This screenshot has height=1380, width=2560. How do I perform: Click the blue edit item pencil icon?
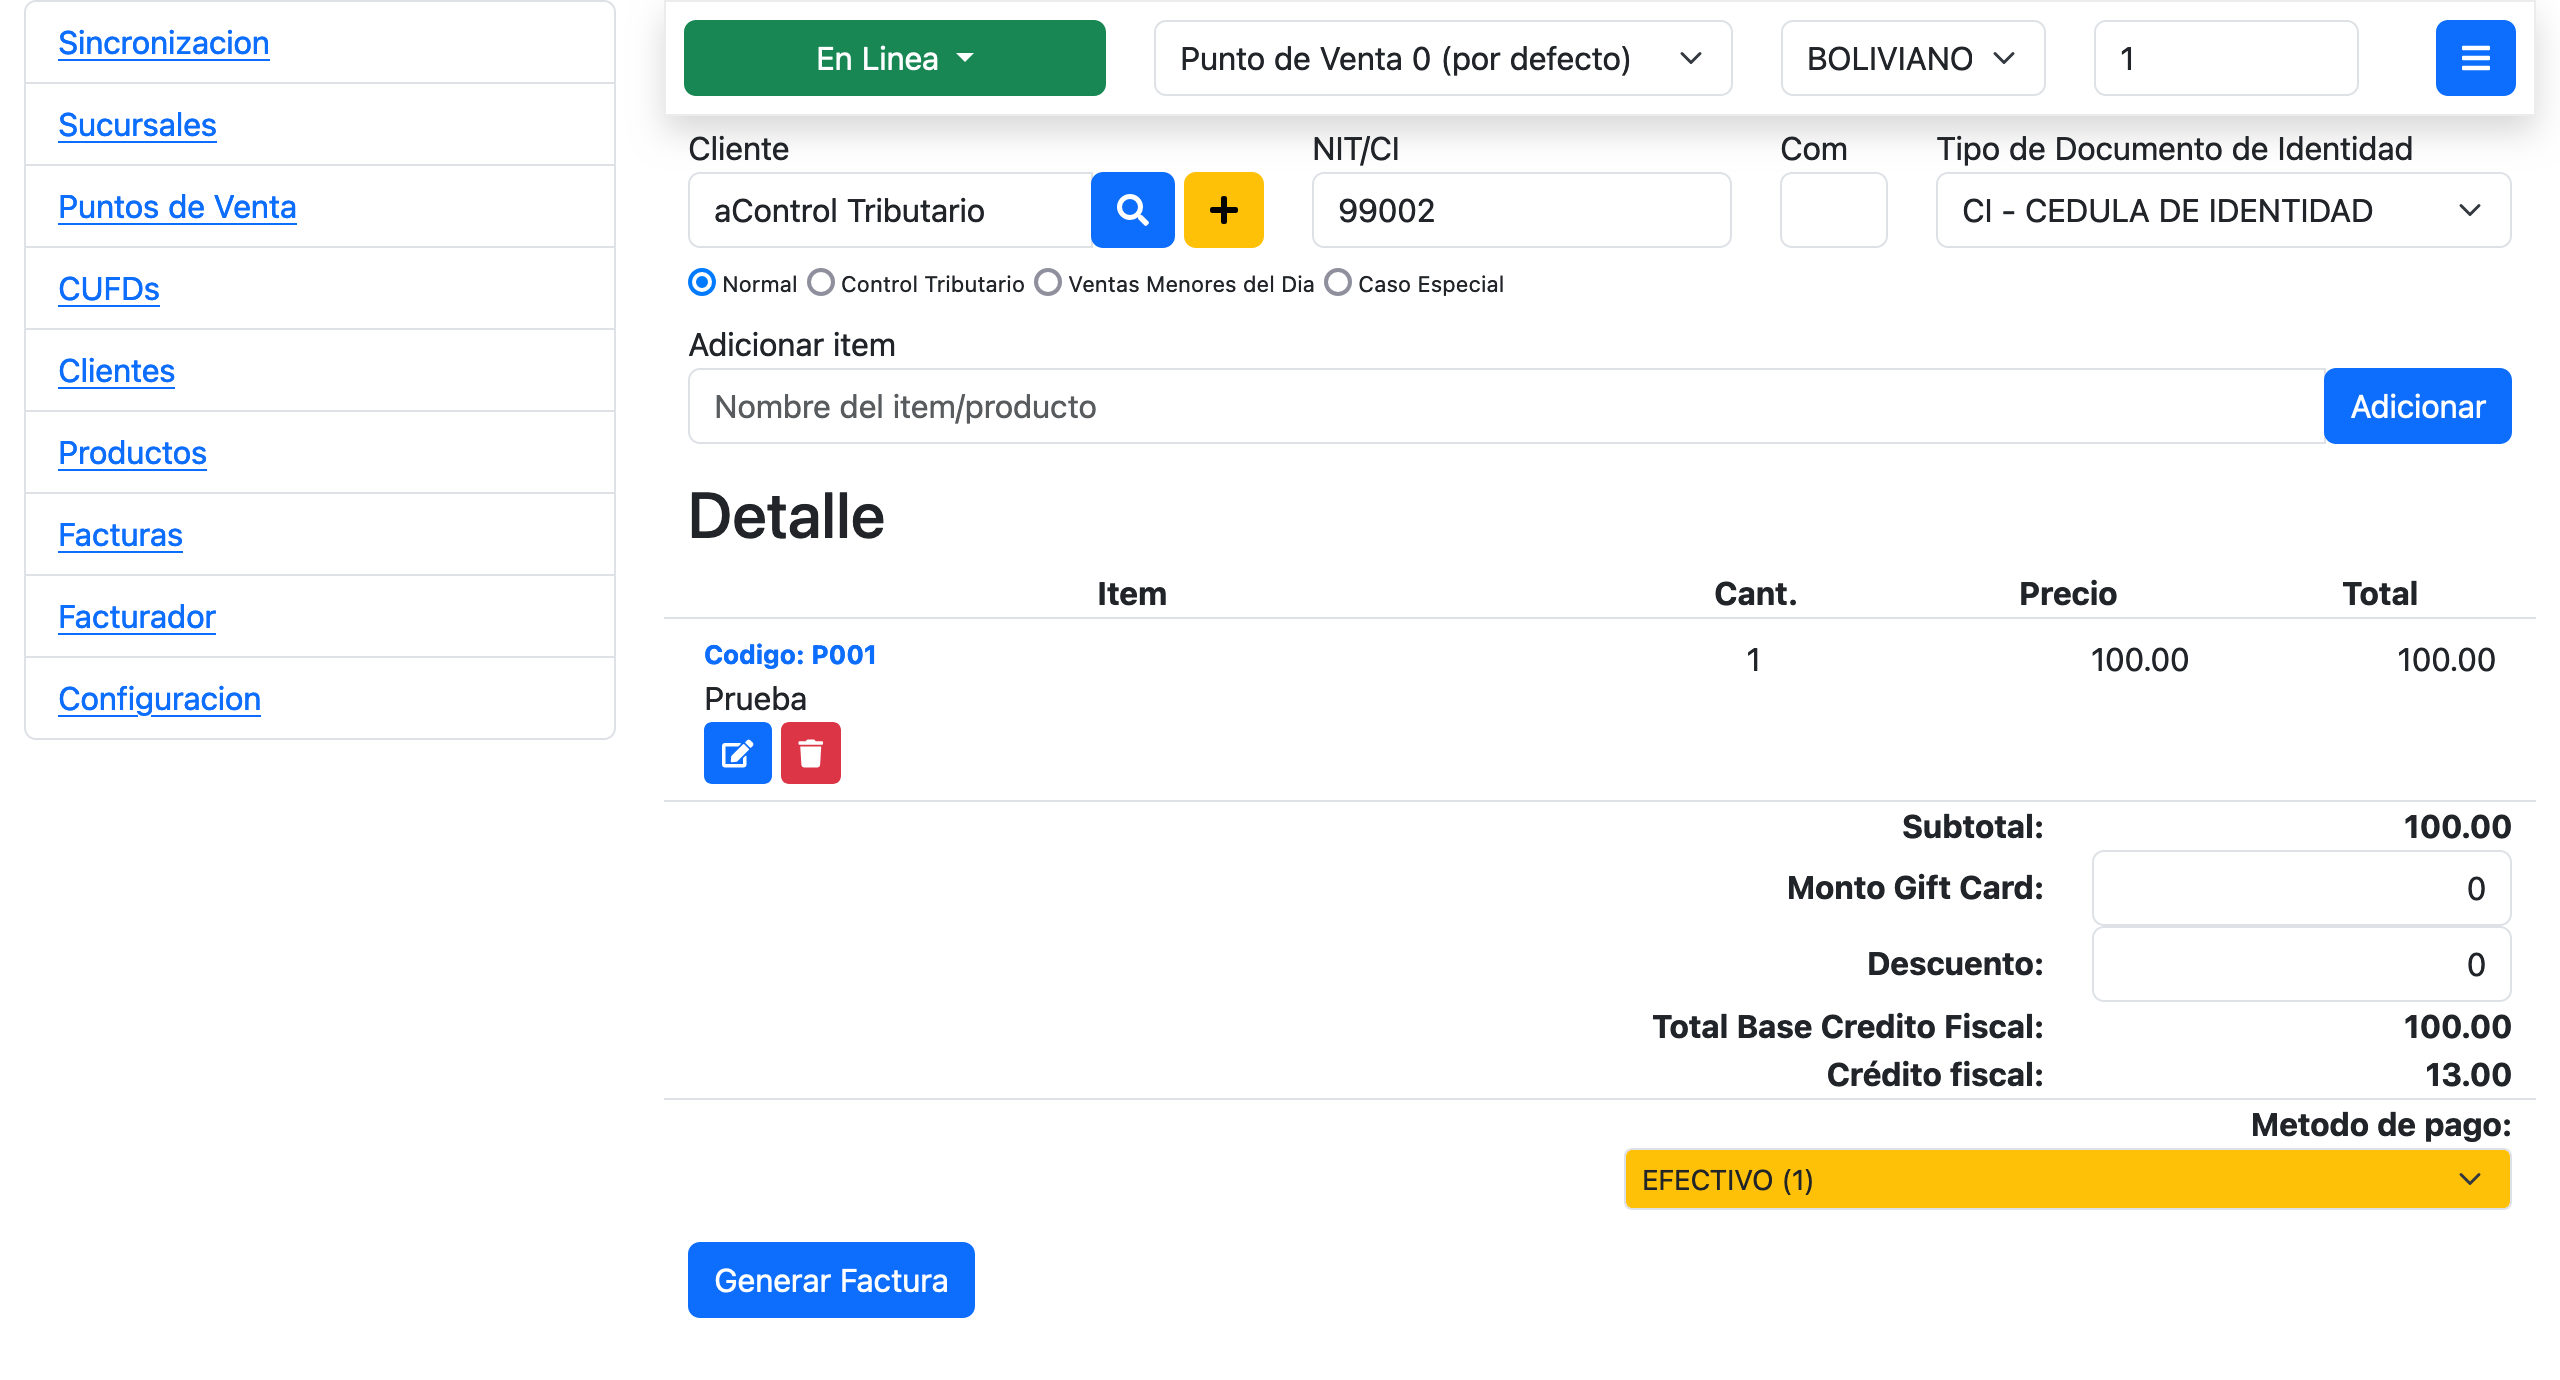(x=737, y=753)
